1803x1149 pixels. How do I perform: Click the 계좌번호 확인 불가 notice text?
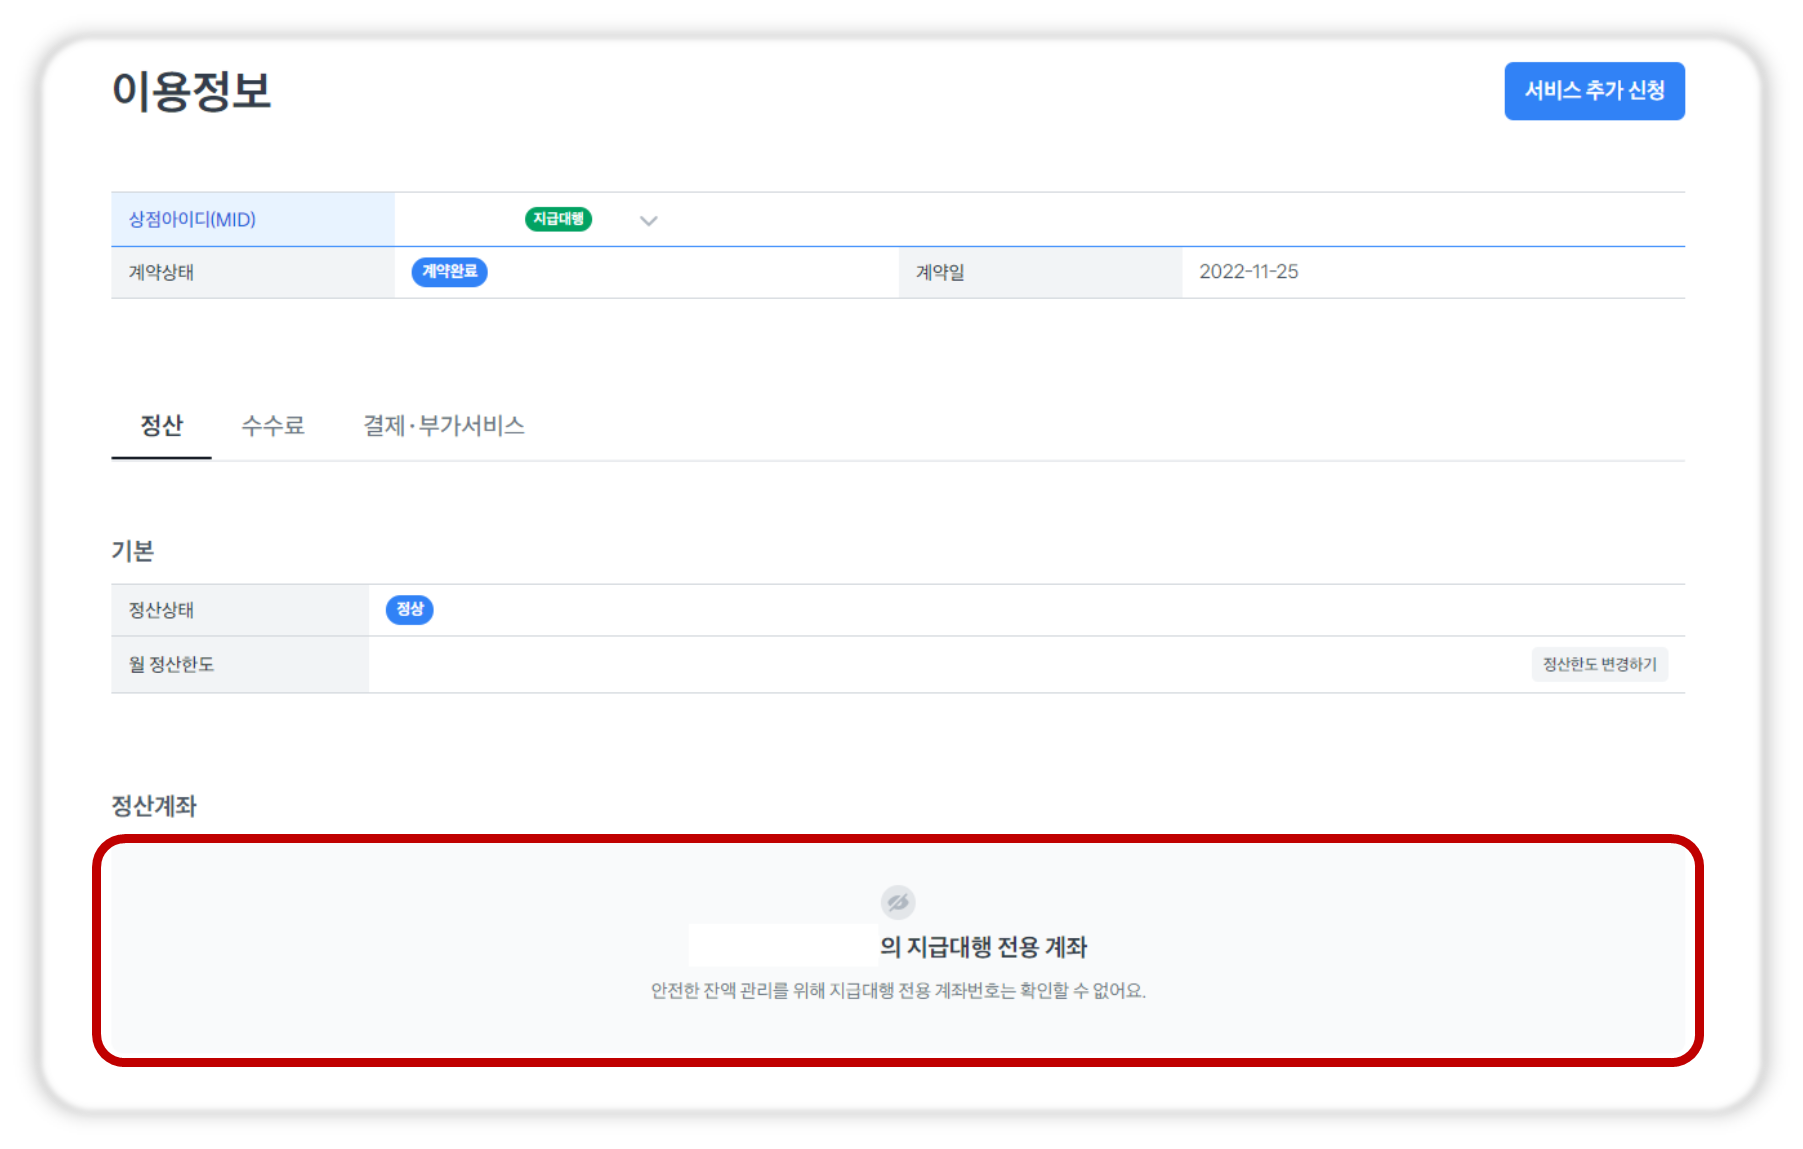point(897,991)
